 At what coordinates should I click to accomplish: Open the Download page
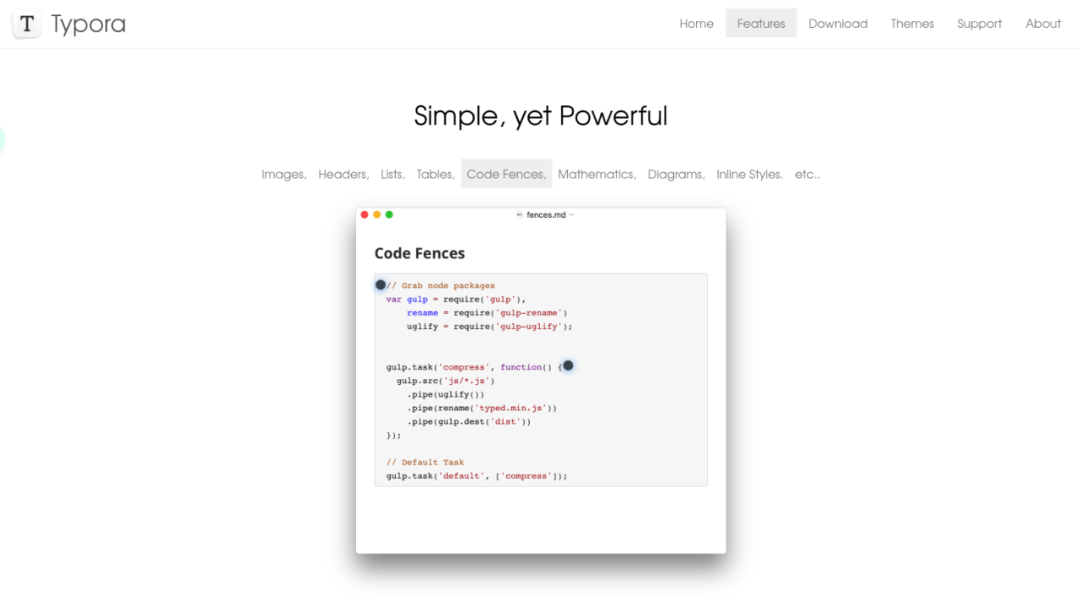[x=838, y=23]
